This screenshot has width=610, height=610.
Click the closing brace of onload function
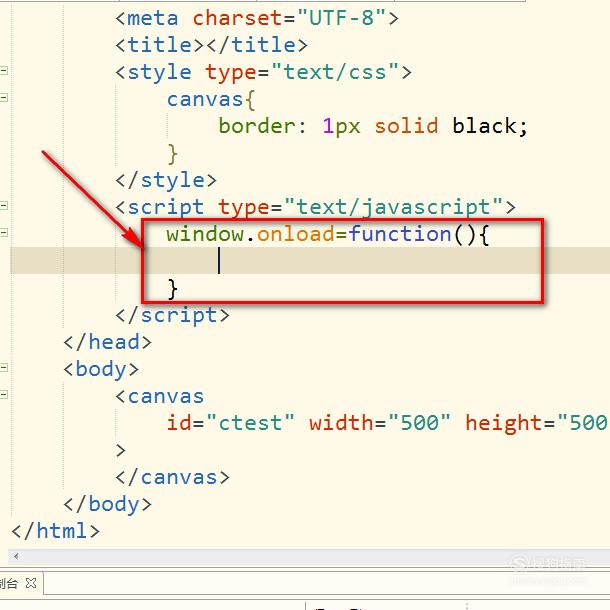click(x=173, y=289)
